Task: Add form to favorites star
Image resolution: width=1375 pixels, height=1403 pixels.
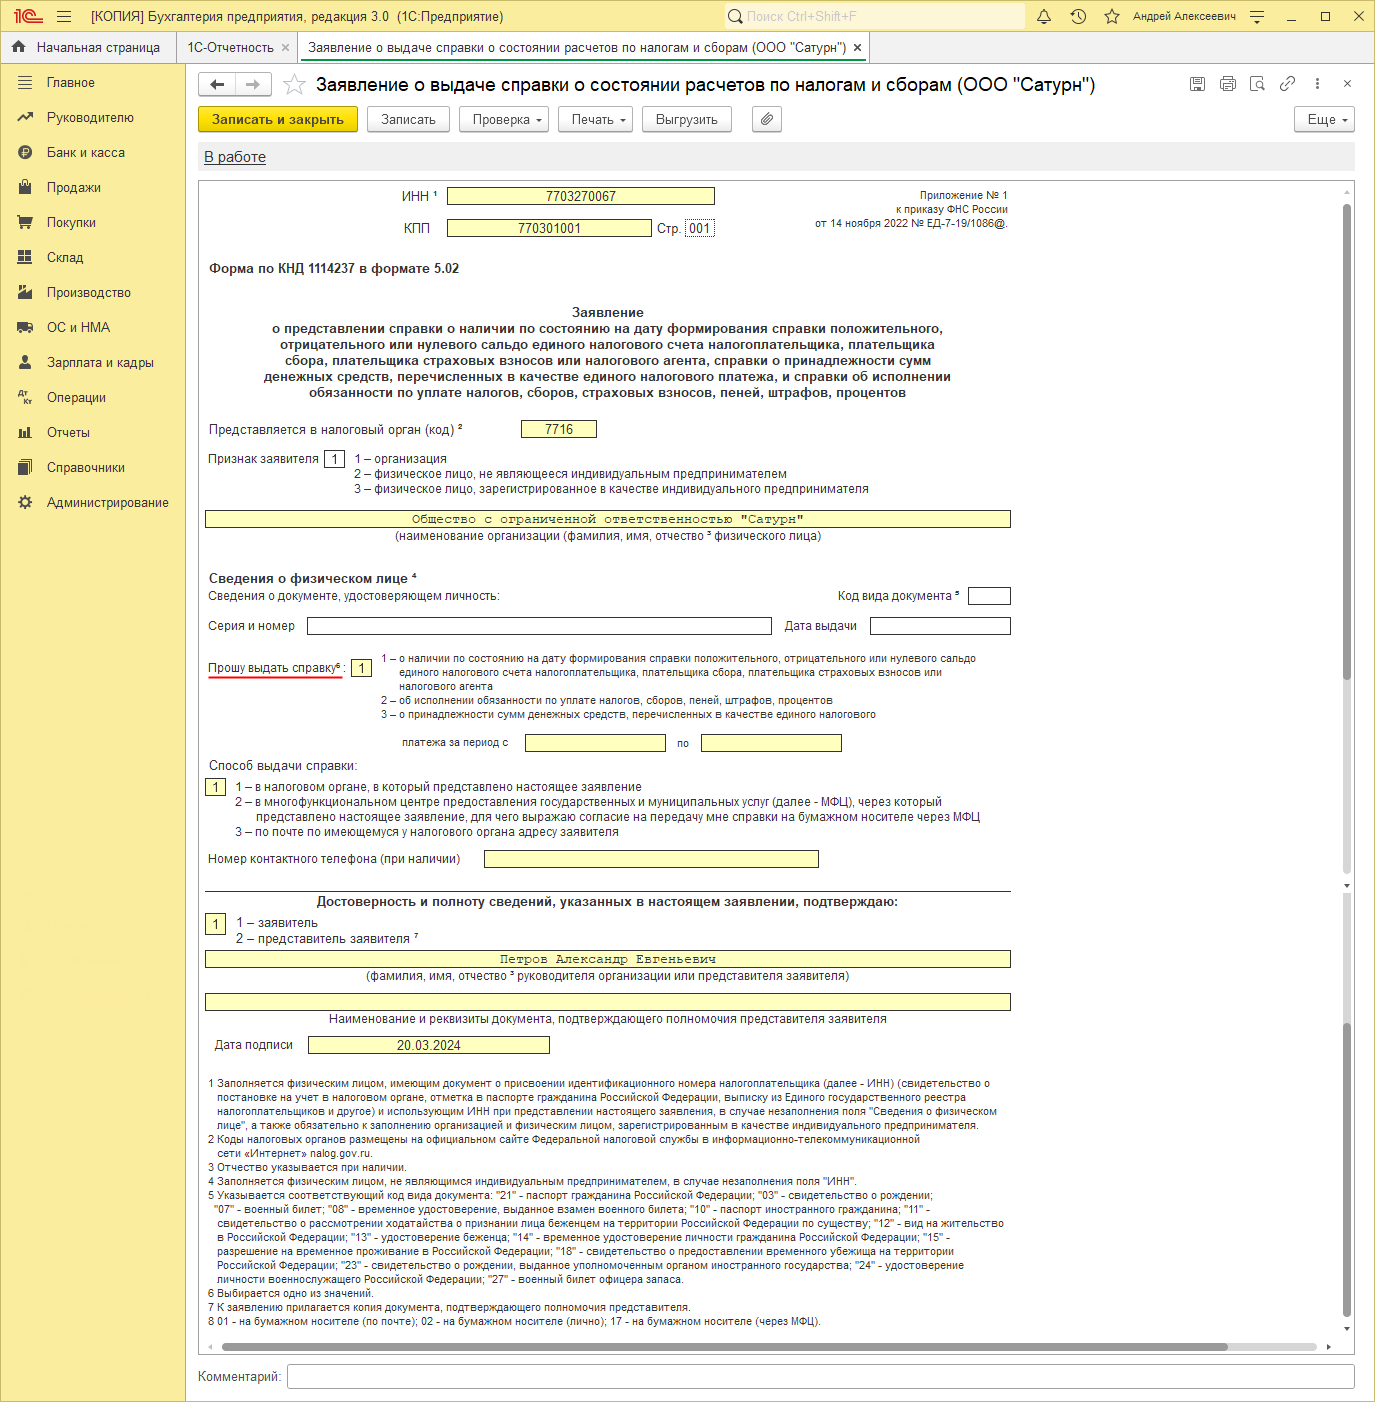Action: (x=294, y=84)
